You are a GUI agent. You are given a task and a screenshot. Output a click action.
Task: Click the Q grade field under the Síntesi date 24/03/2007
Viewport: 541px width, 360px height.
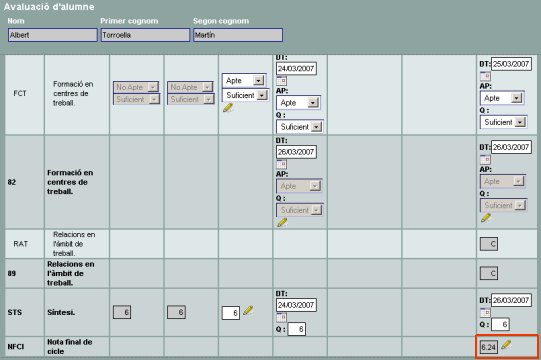pyautogui.click(x=297, y=329)
